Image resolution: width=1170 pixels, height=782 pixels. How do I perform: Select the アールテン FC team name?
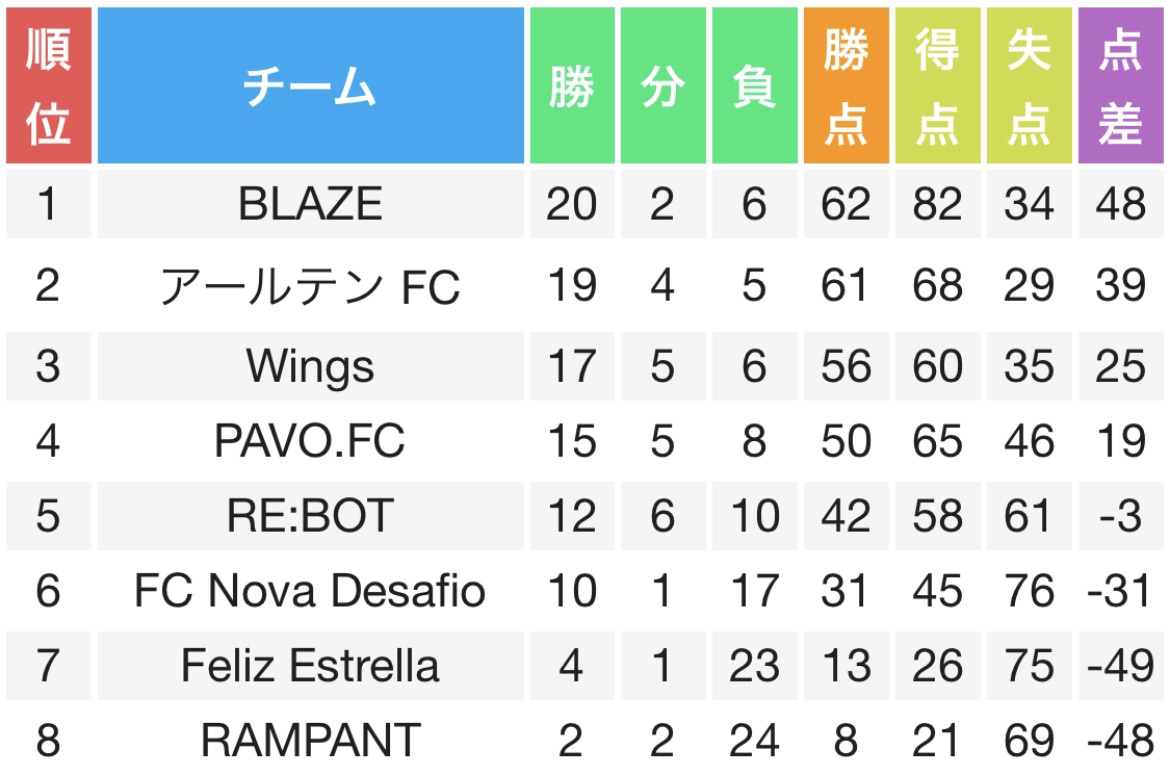pos(310,286)
